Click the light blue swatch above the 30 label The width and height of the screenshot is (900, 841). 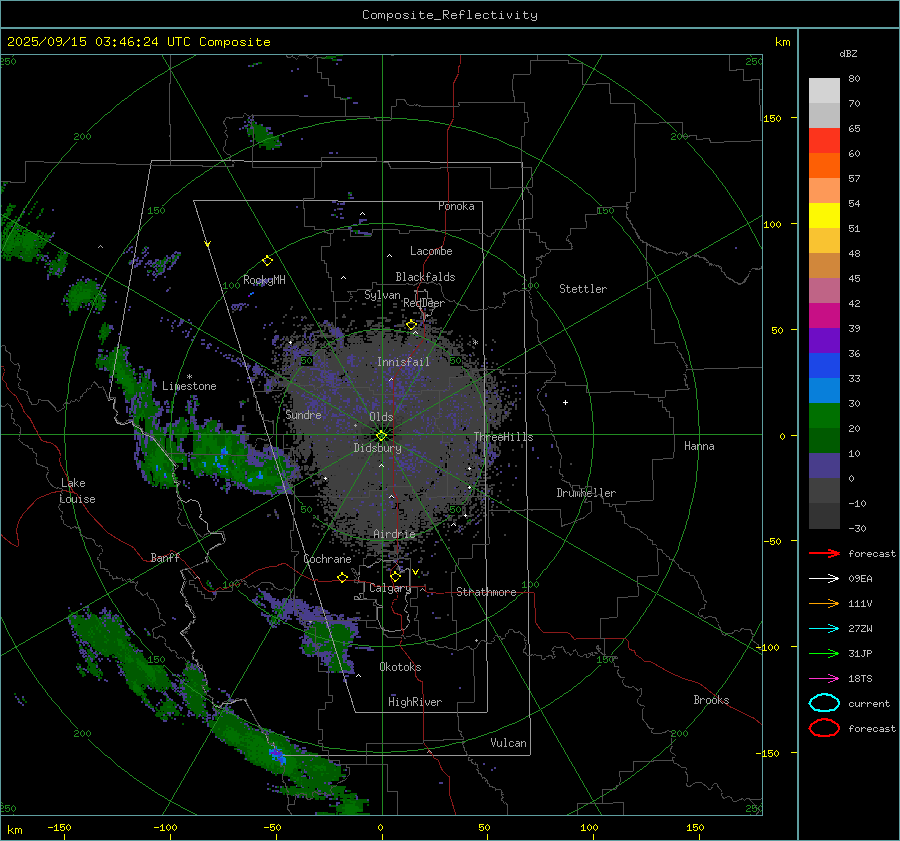pos(824,390)
